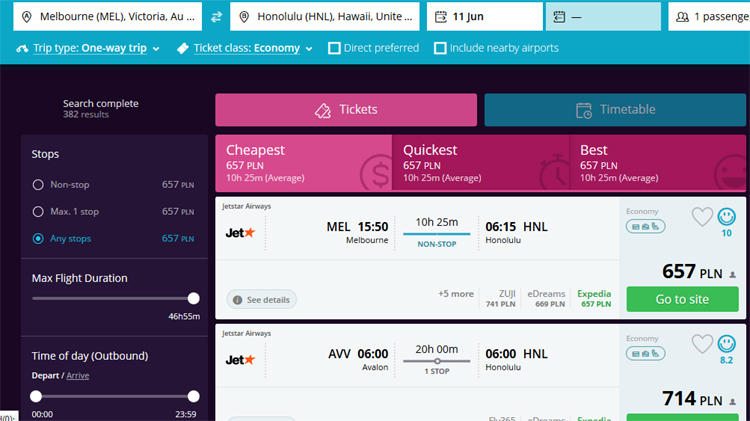The image size is (750, 421).
Task: Click the passenger icon beside 714 PLN price
Action: [x=732, y=402]
